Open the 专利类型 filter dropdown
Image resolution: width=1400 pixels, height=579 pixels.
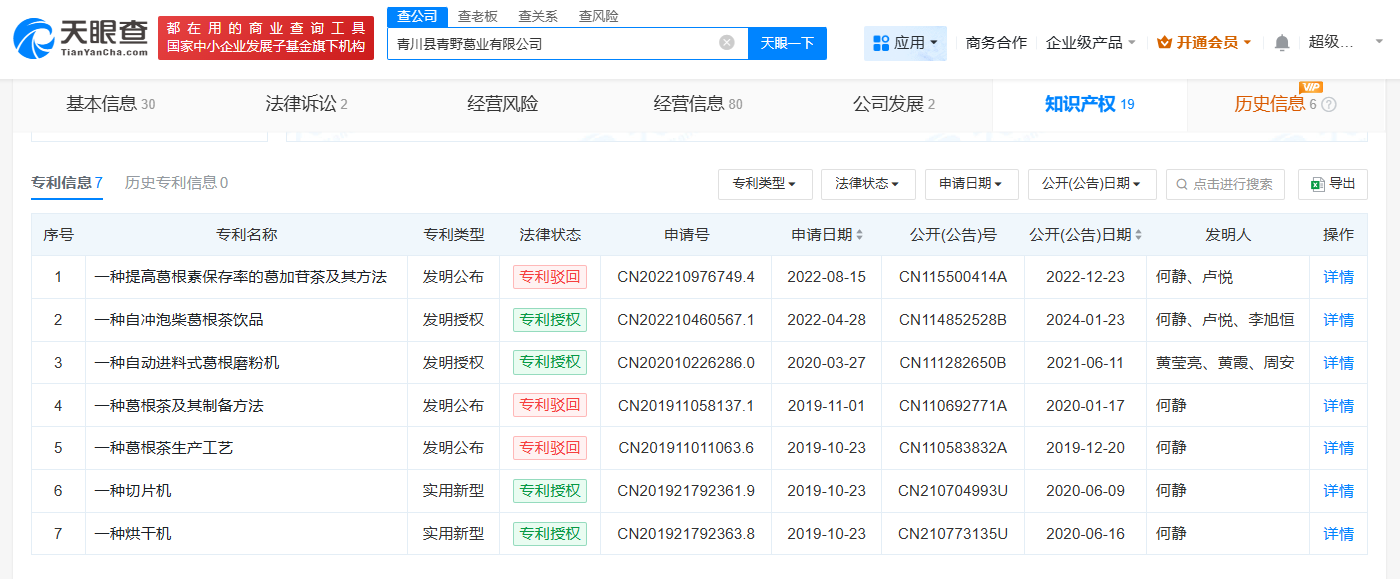point(765,184)
